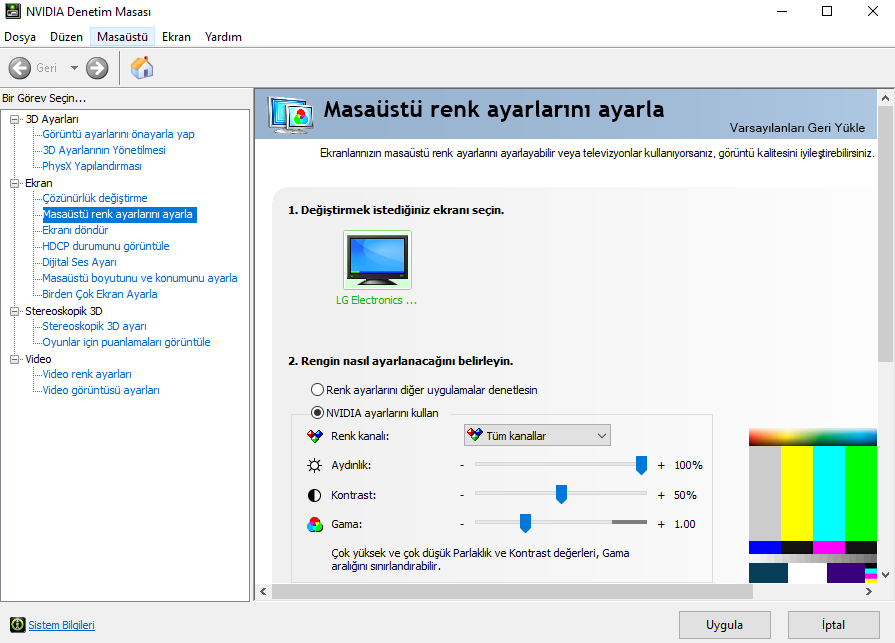The width and height of the screenshot is (895, 643).
Task: Open 'Video görüntüsü ayarları' task
Action: coord(101,390)
